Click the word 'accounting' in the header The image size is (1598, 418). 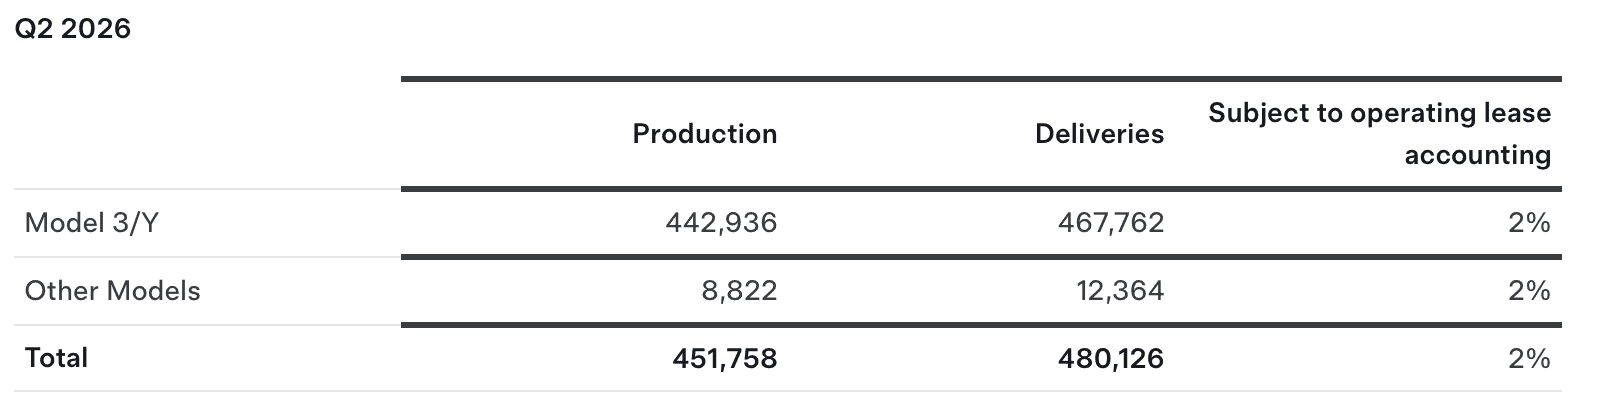click(x=1478, y=155)
